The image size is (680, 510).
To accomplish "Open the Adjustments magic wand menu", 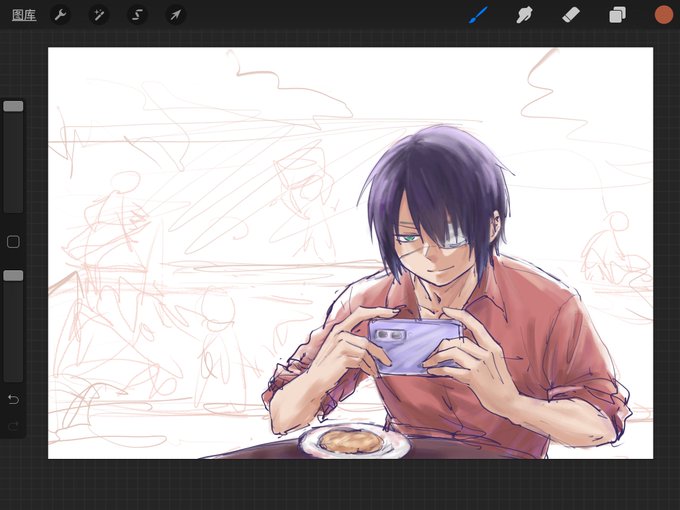I will pos(99,15).
